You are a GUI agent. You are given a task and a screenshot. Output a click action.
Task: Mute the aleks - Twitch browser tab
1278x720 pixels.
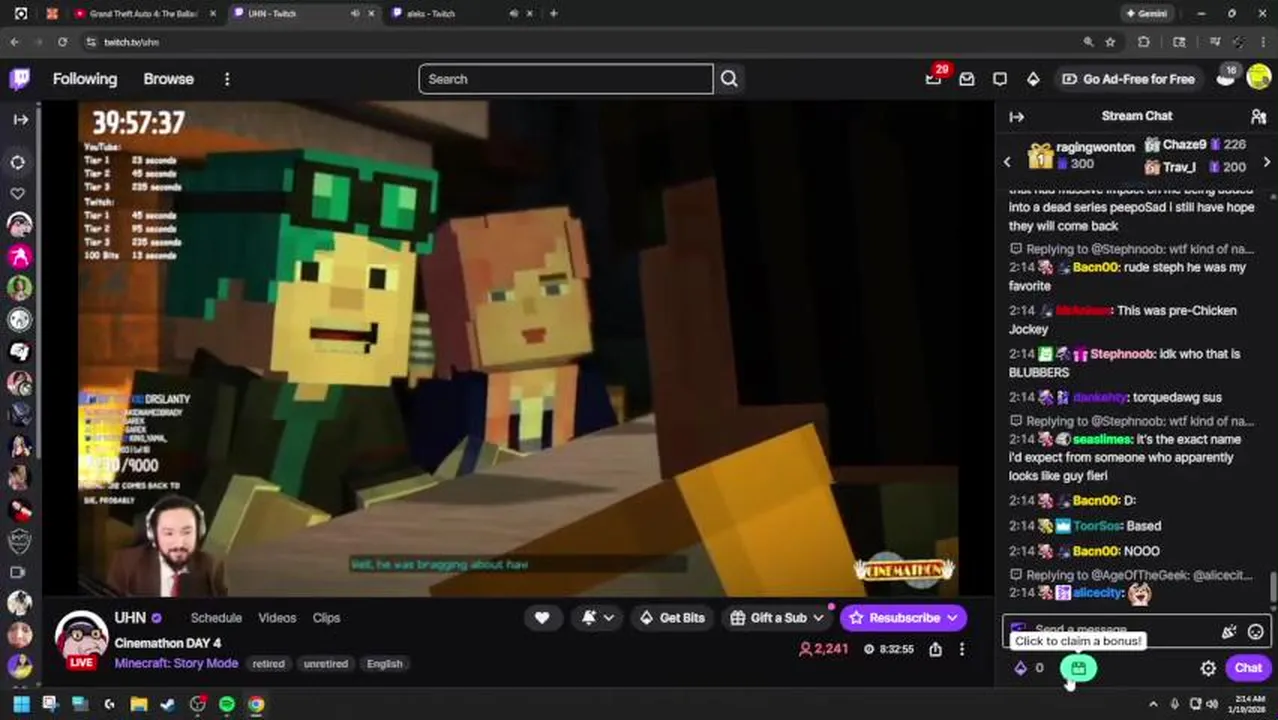[x=513, y=14]
